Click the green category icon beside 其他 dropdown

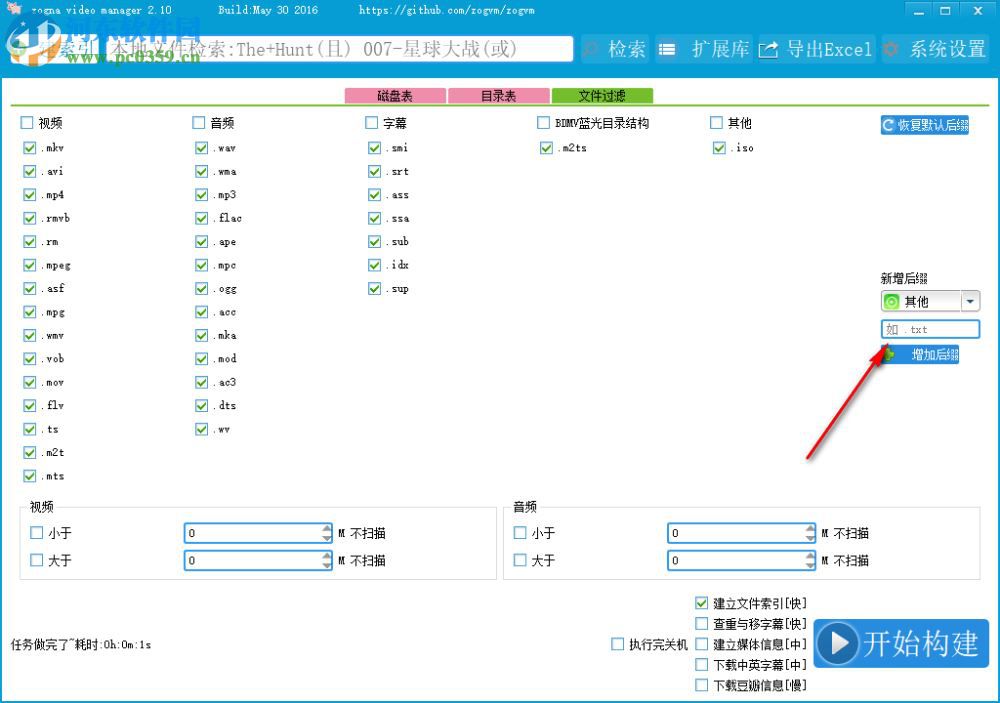click(x=892, y=300)
